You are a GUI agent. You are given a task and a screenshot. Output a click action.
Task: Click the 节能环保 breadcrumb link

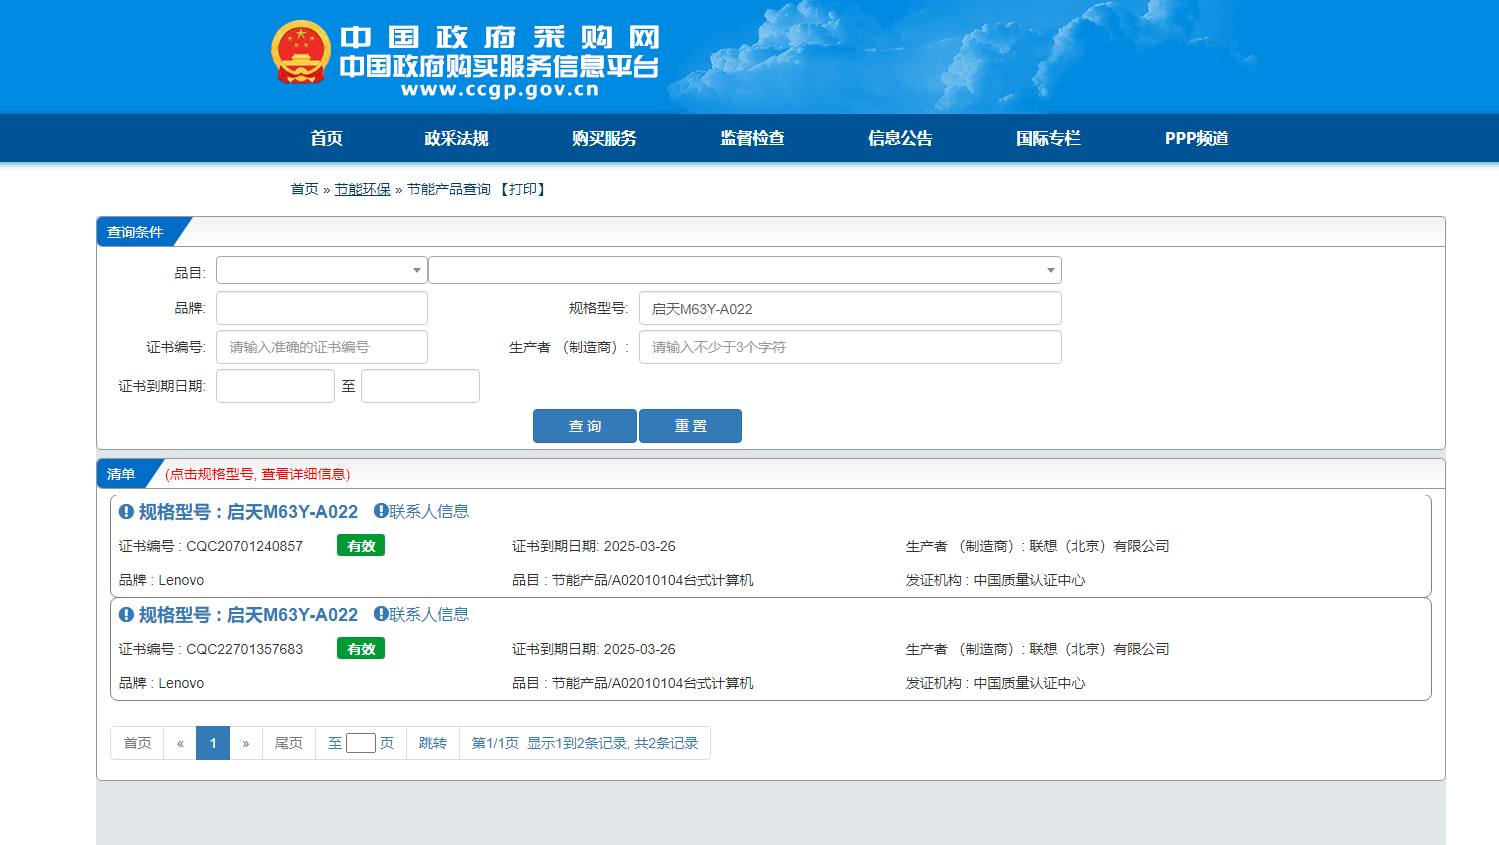(362, 189)
